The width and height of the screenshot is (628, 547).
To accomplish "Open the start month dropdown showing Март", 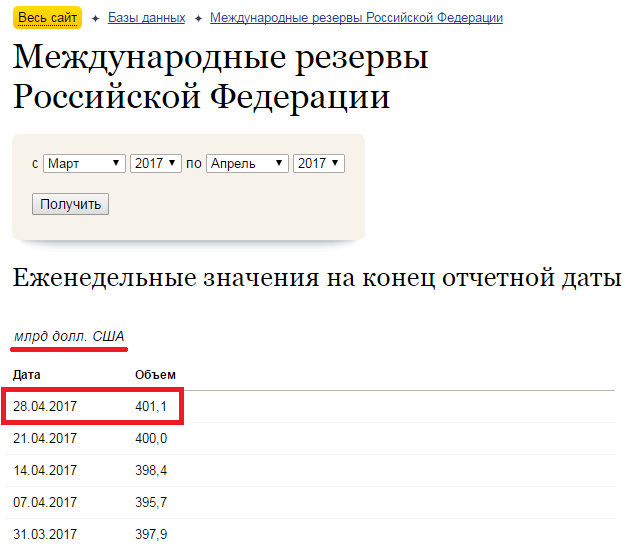I will pyautogui.click(x=84, y=163).
